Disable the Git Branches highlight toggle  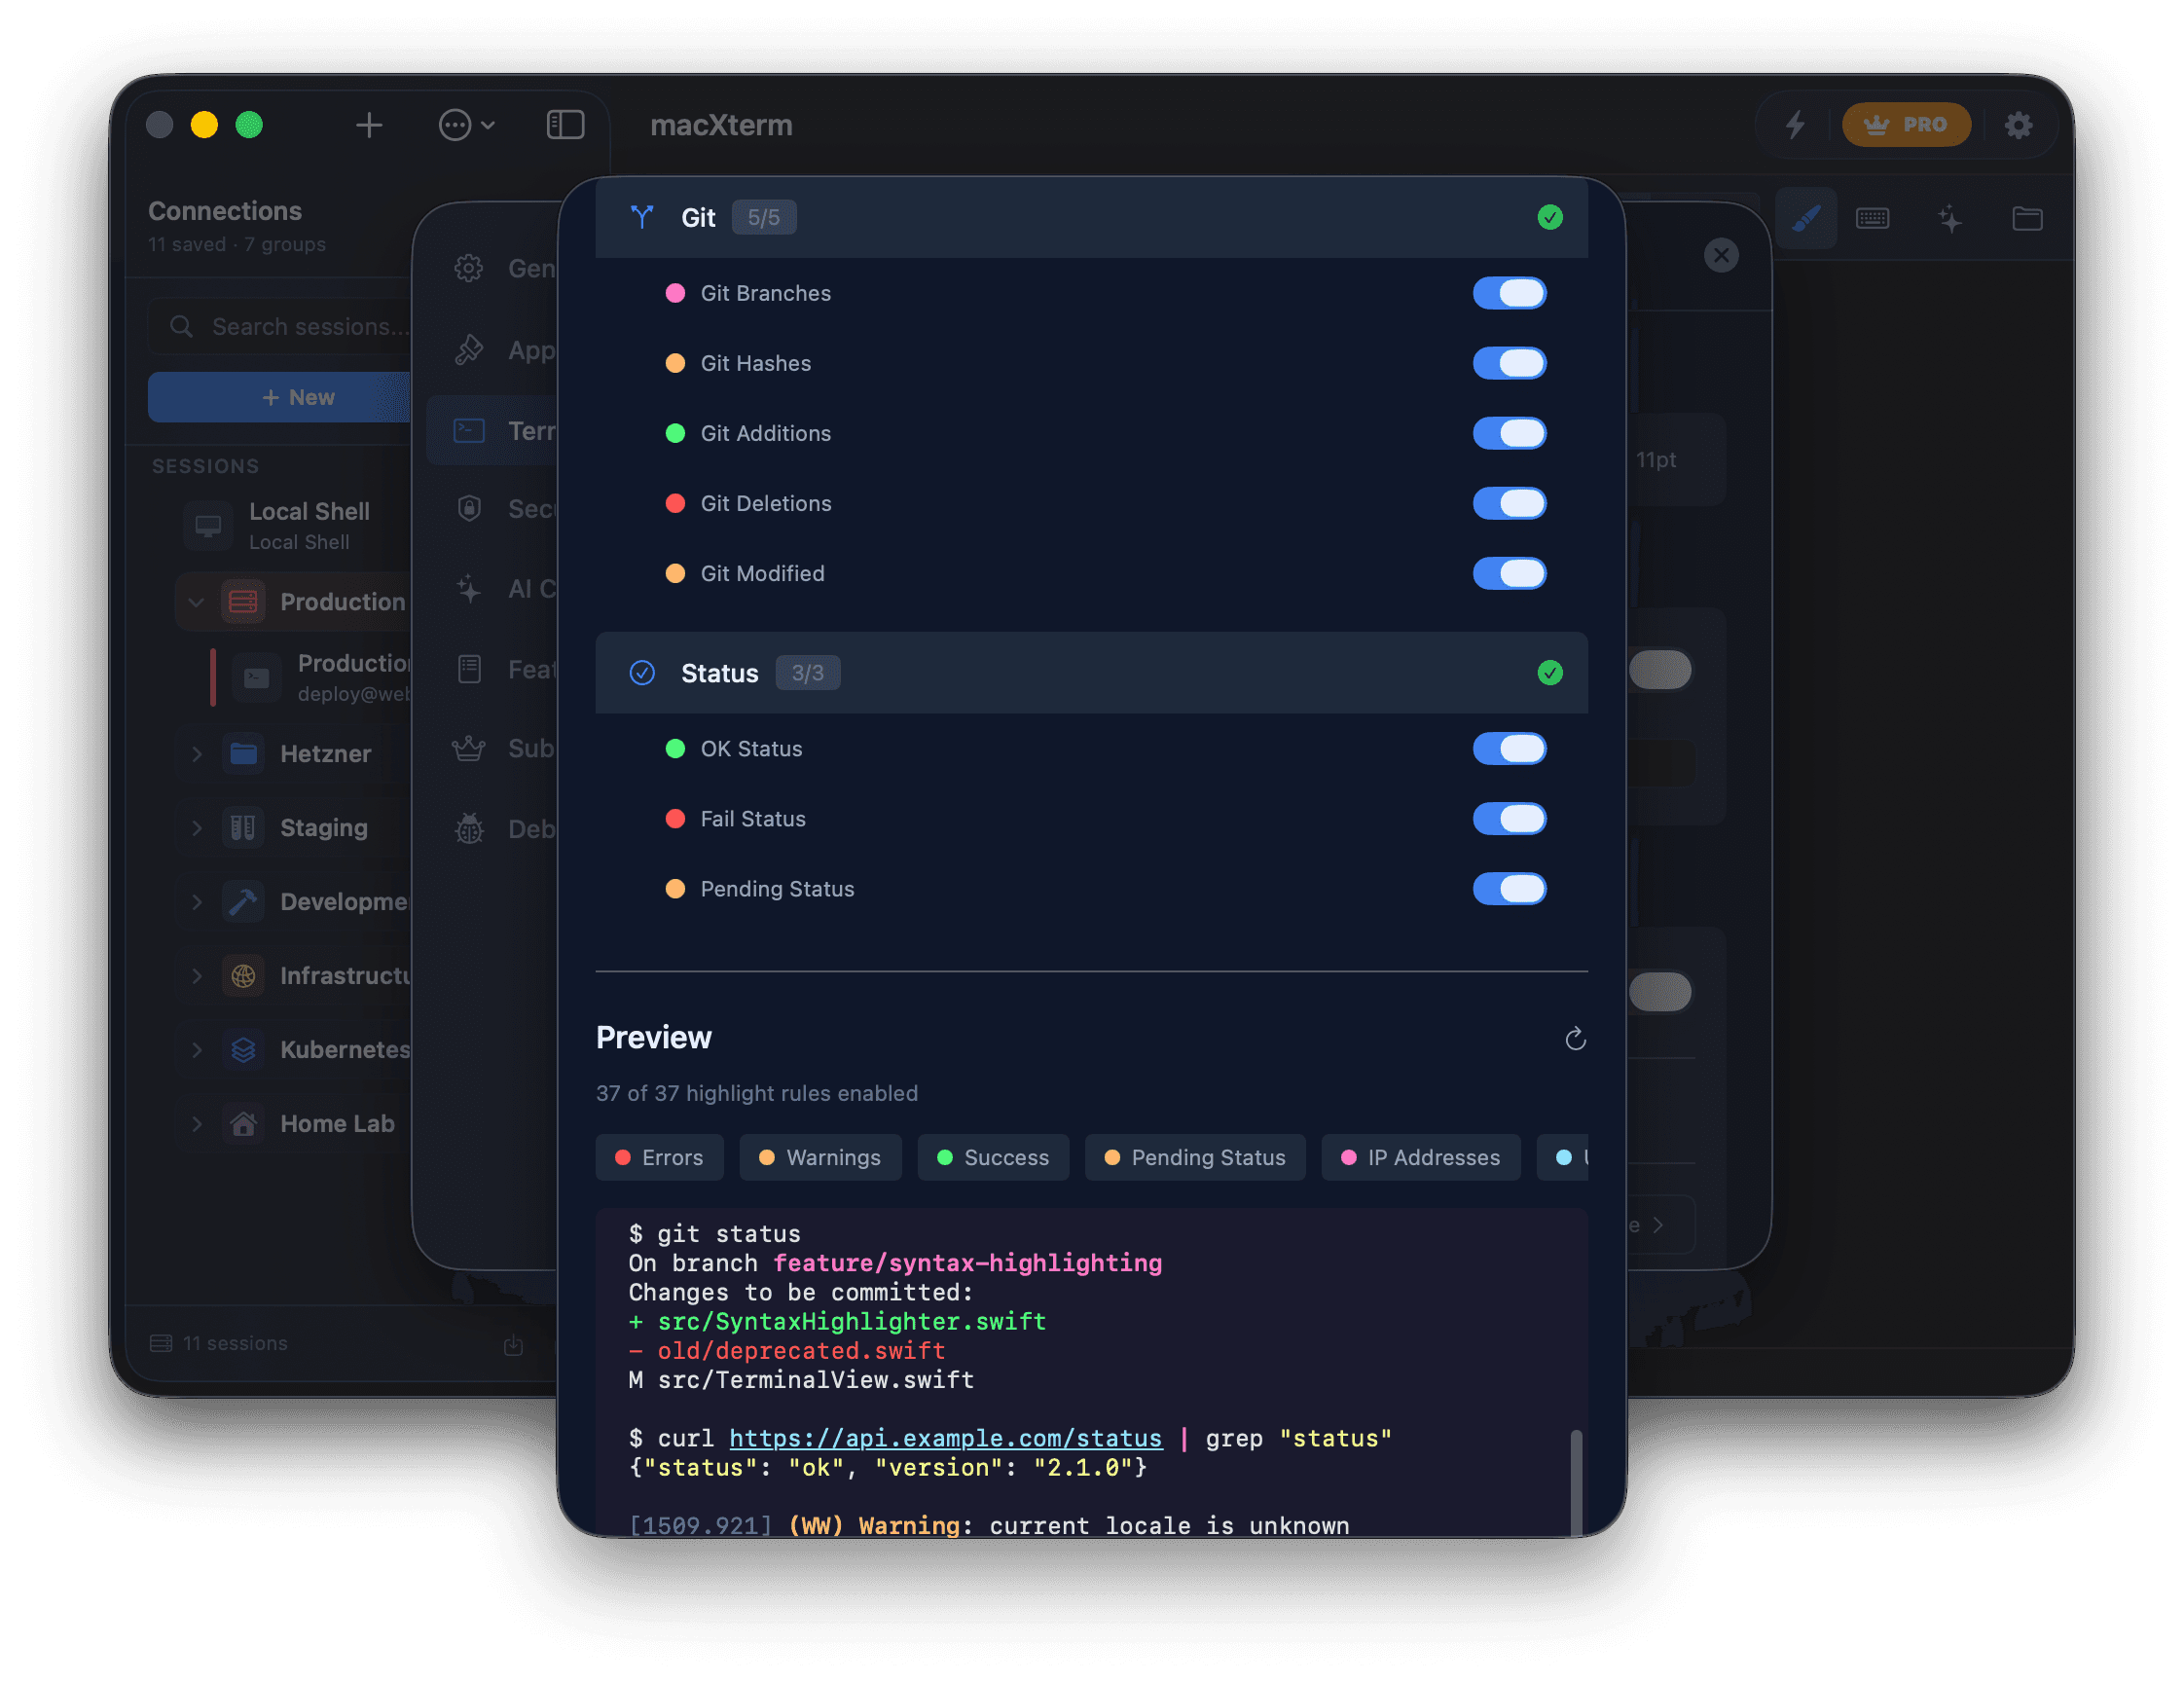(1510, 293)
